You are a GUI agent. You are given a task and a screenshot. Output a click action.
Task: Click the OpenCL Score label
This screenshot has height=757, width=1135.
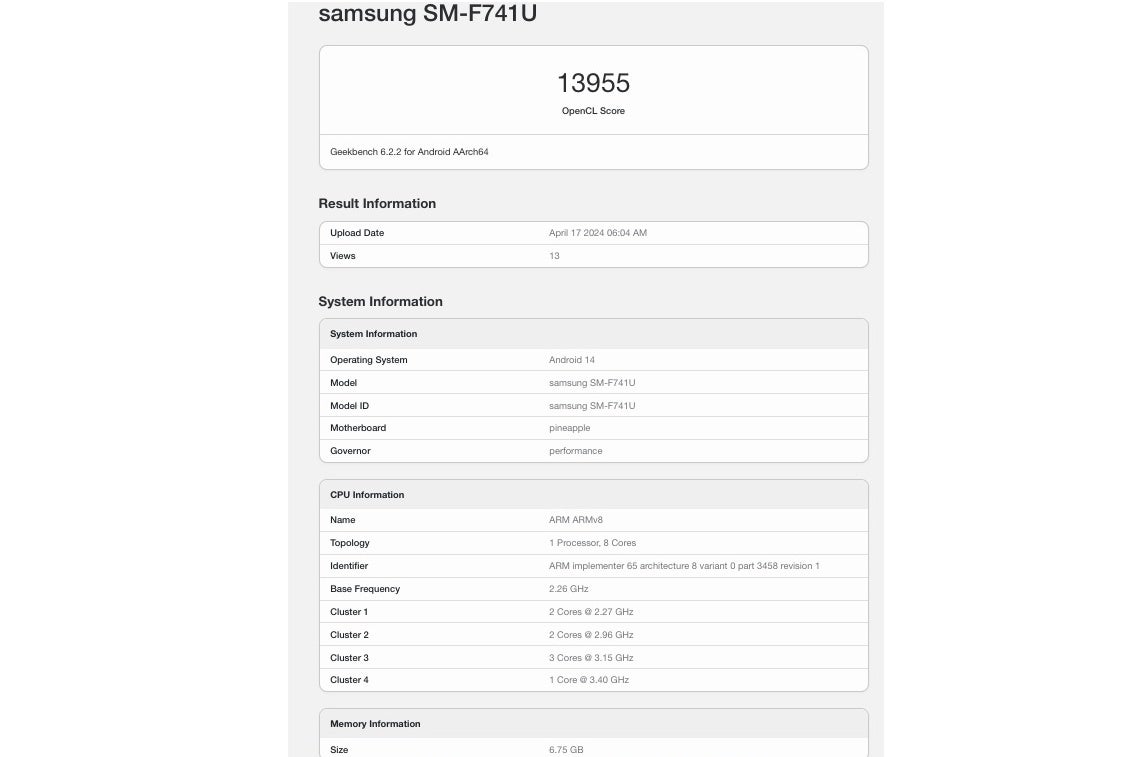(x=593, y=111)
